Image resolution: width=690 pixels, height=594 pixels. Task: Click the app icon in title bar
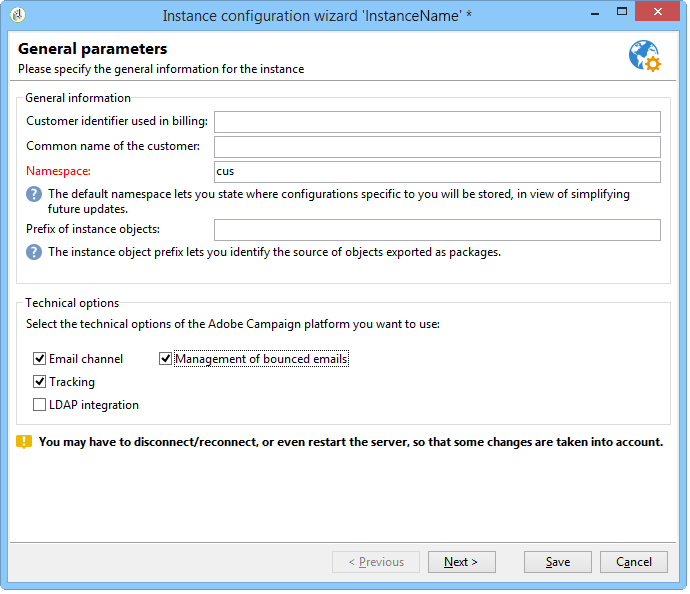pos(18,15)
